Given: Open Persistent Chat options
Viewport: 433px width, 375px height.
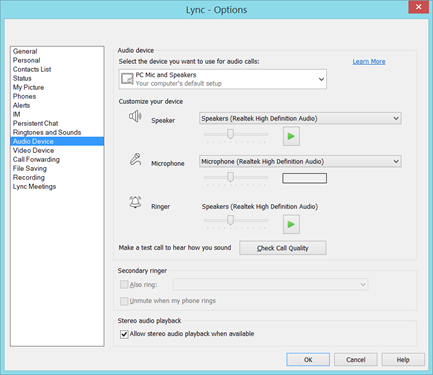Looking at the screenshot, I should pos(57,123).
